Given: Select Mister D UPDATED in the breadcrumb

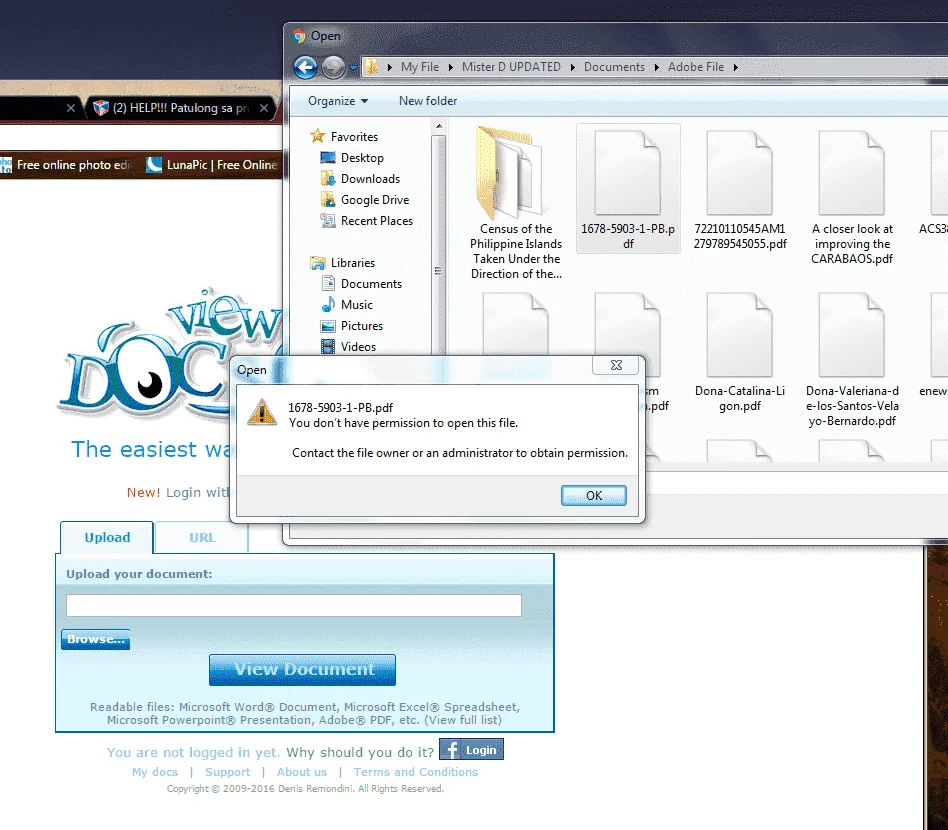Looking at the screenshot, I should coord(511,67).
